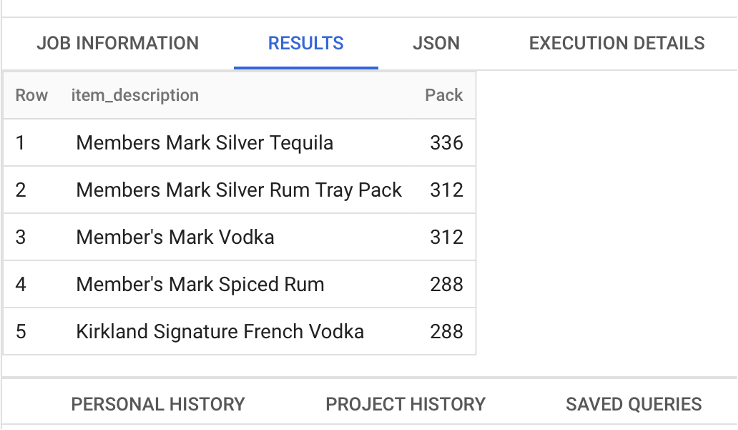Open the Saved Queries tab
The height and width of the screenshot is (430, 738).
click(633, 404)
